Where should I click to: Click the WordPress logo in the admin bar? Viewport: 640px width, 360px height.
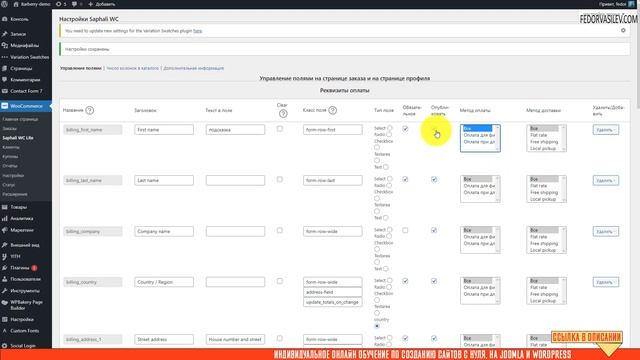[4, 4]
